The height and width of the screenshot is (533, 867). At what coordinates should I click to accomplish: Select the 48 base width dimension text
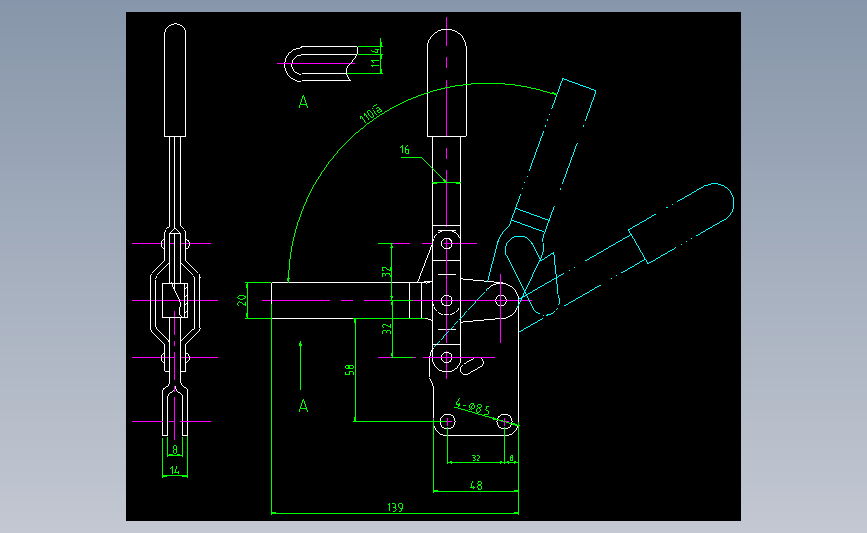point(476,485)
